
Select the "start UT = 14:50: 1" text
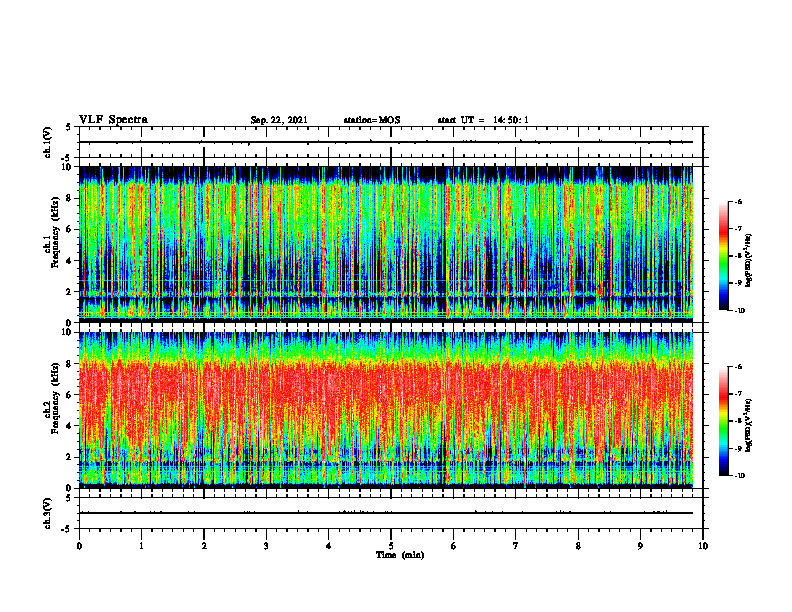(x=483, y=120)
